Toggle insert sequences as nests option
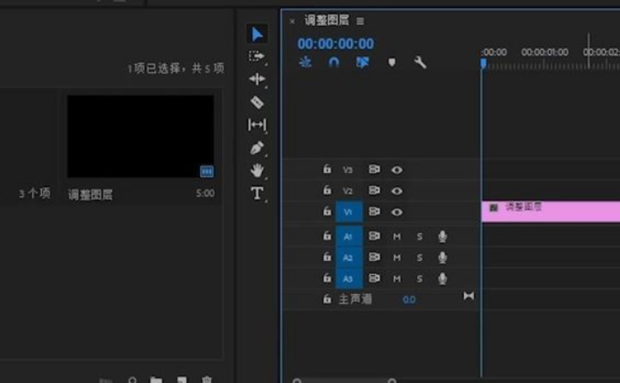Viewport: 620px width, 383px height. tap(305, 62)
